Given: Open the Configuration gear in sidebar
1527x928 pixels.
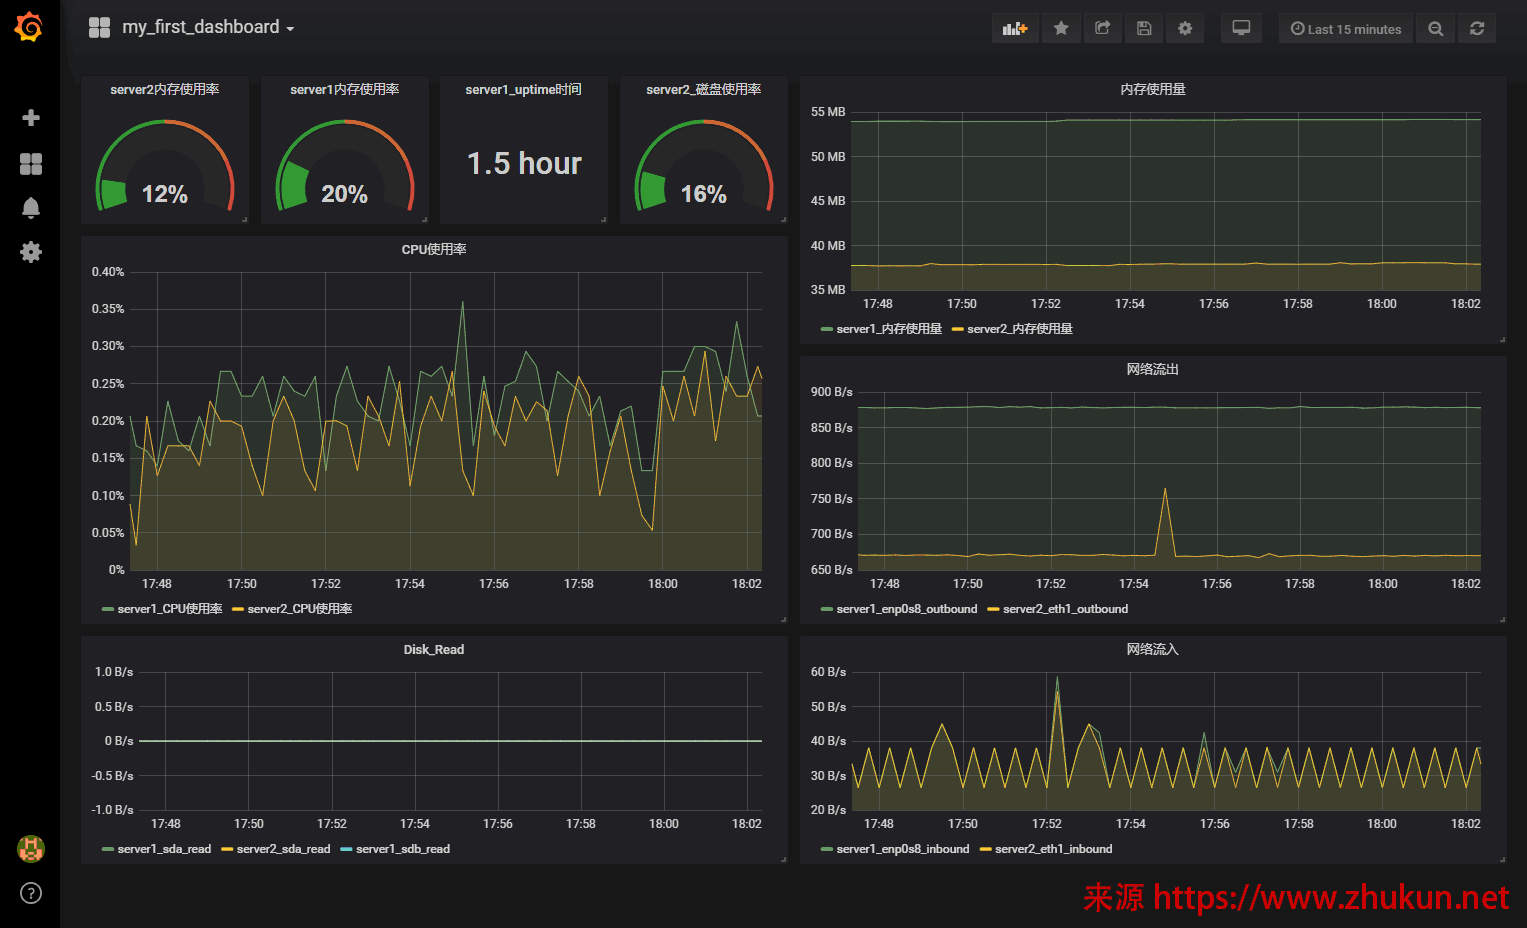Looking at the screenshot, I should (31, 252).
